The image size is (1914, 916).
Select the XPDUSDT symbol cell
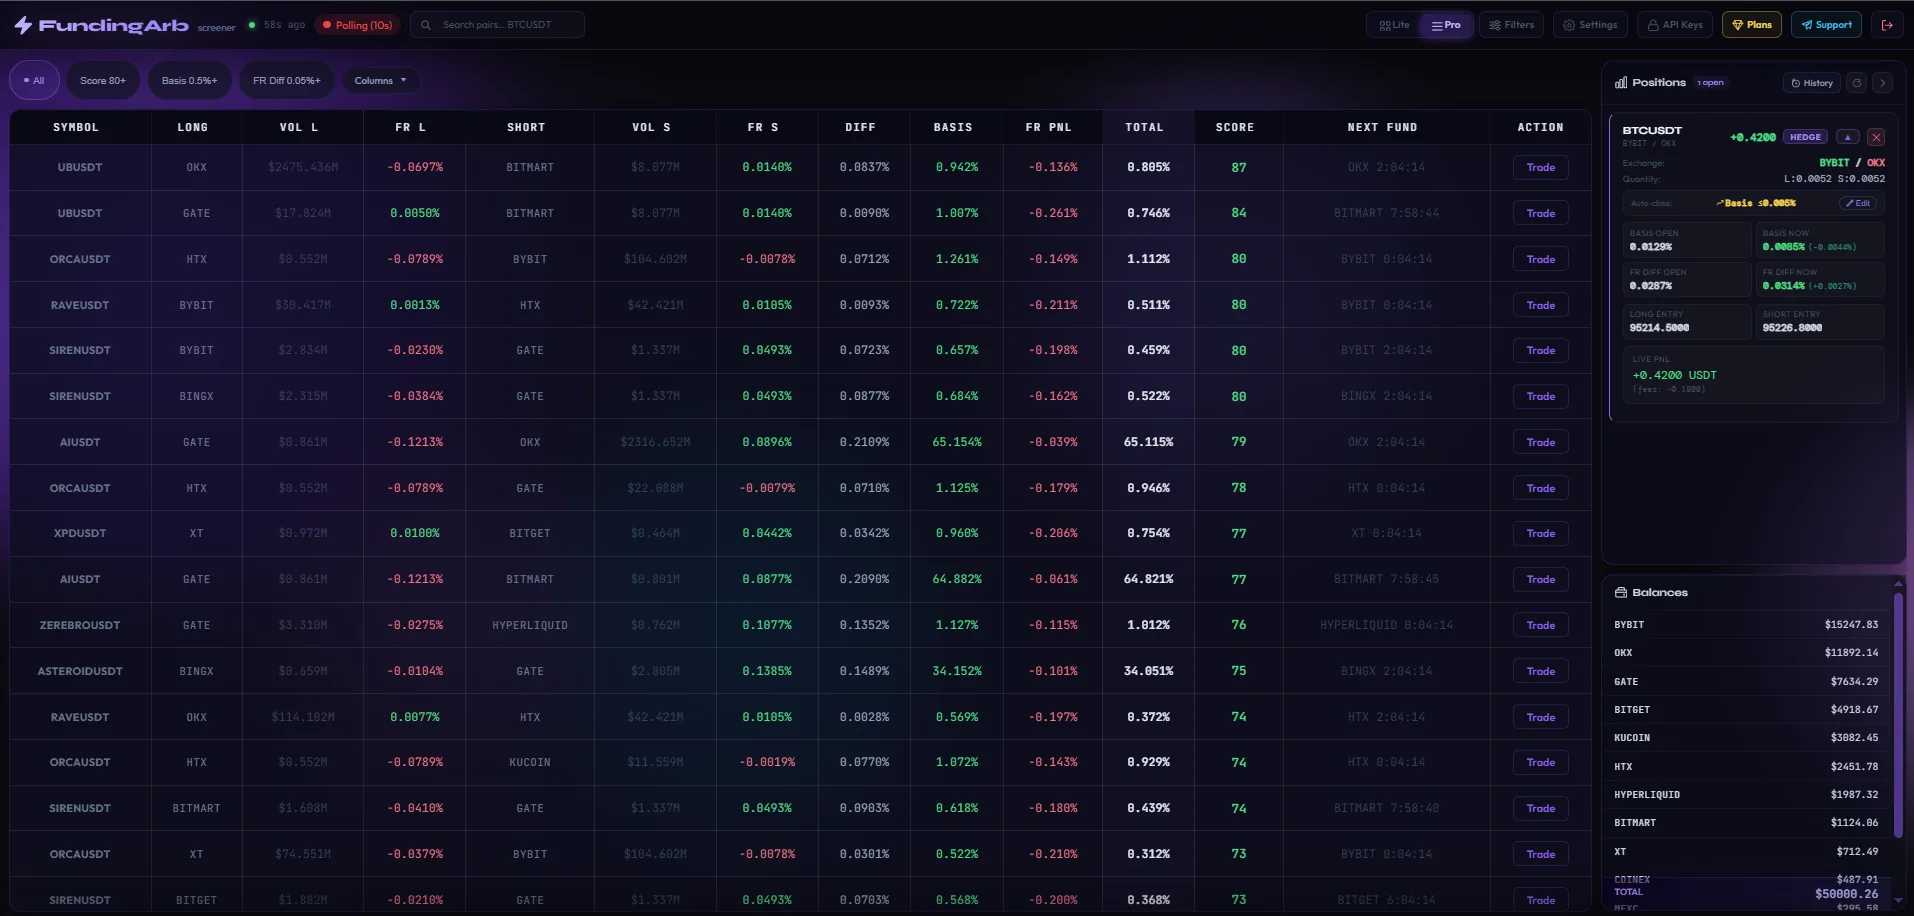coord(80,533)
